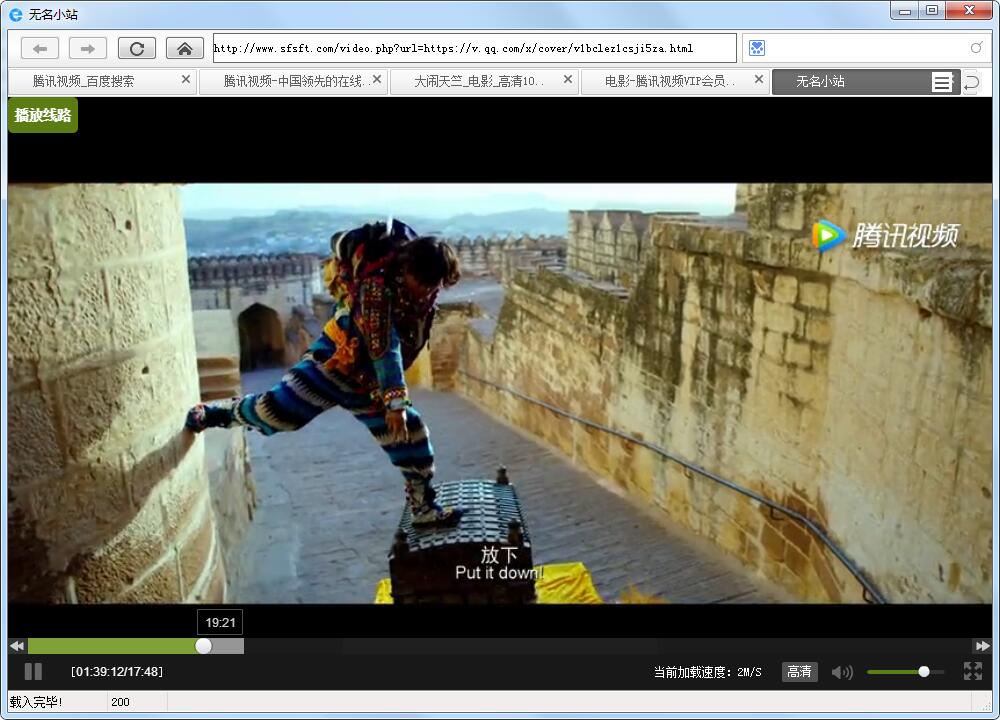This screenshot has width=1000, height=720.
Task: Close the 腾讯视频-中国领先的在线 tab
Action: [x=377, y=79]
